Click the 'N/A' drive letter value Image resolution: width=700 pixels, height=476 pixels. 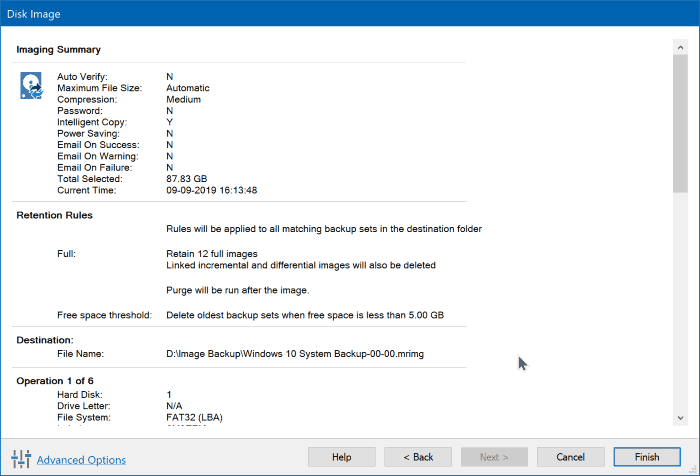174,406
